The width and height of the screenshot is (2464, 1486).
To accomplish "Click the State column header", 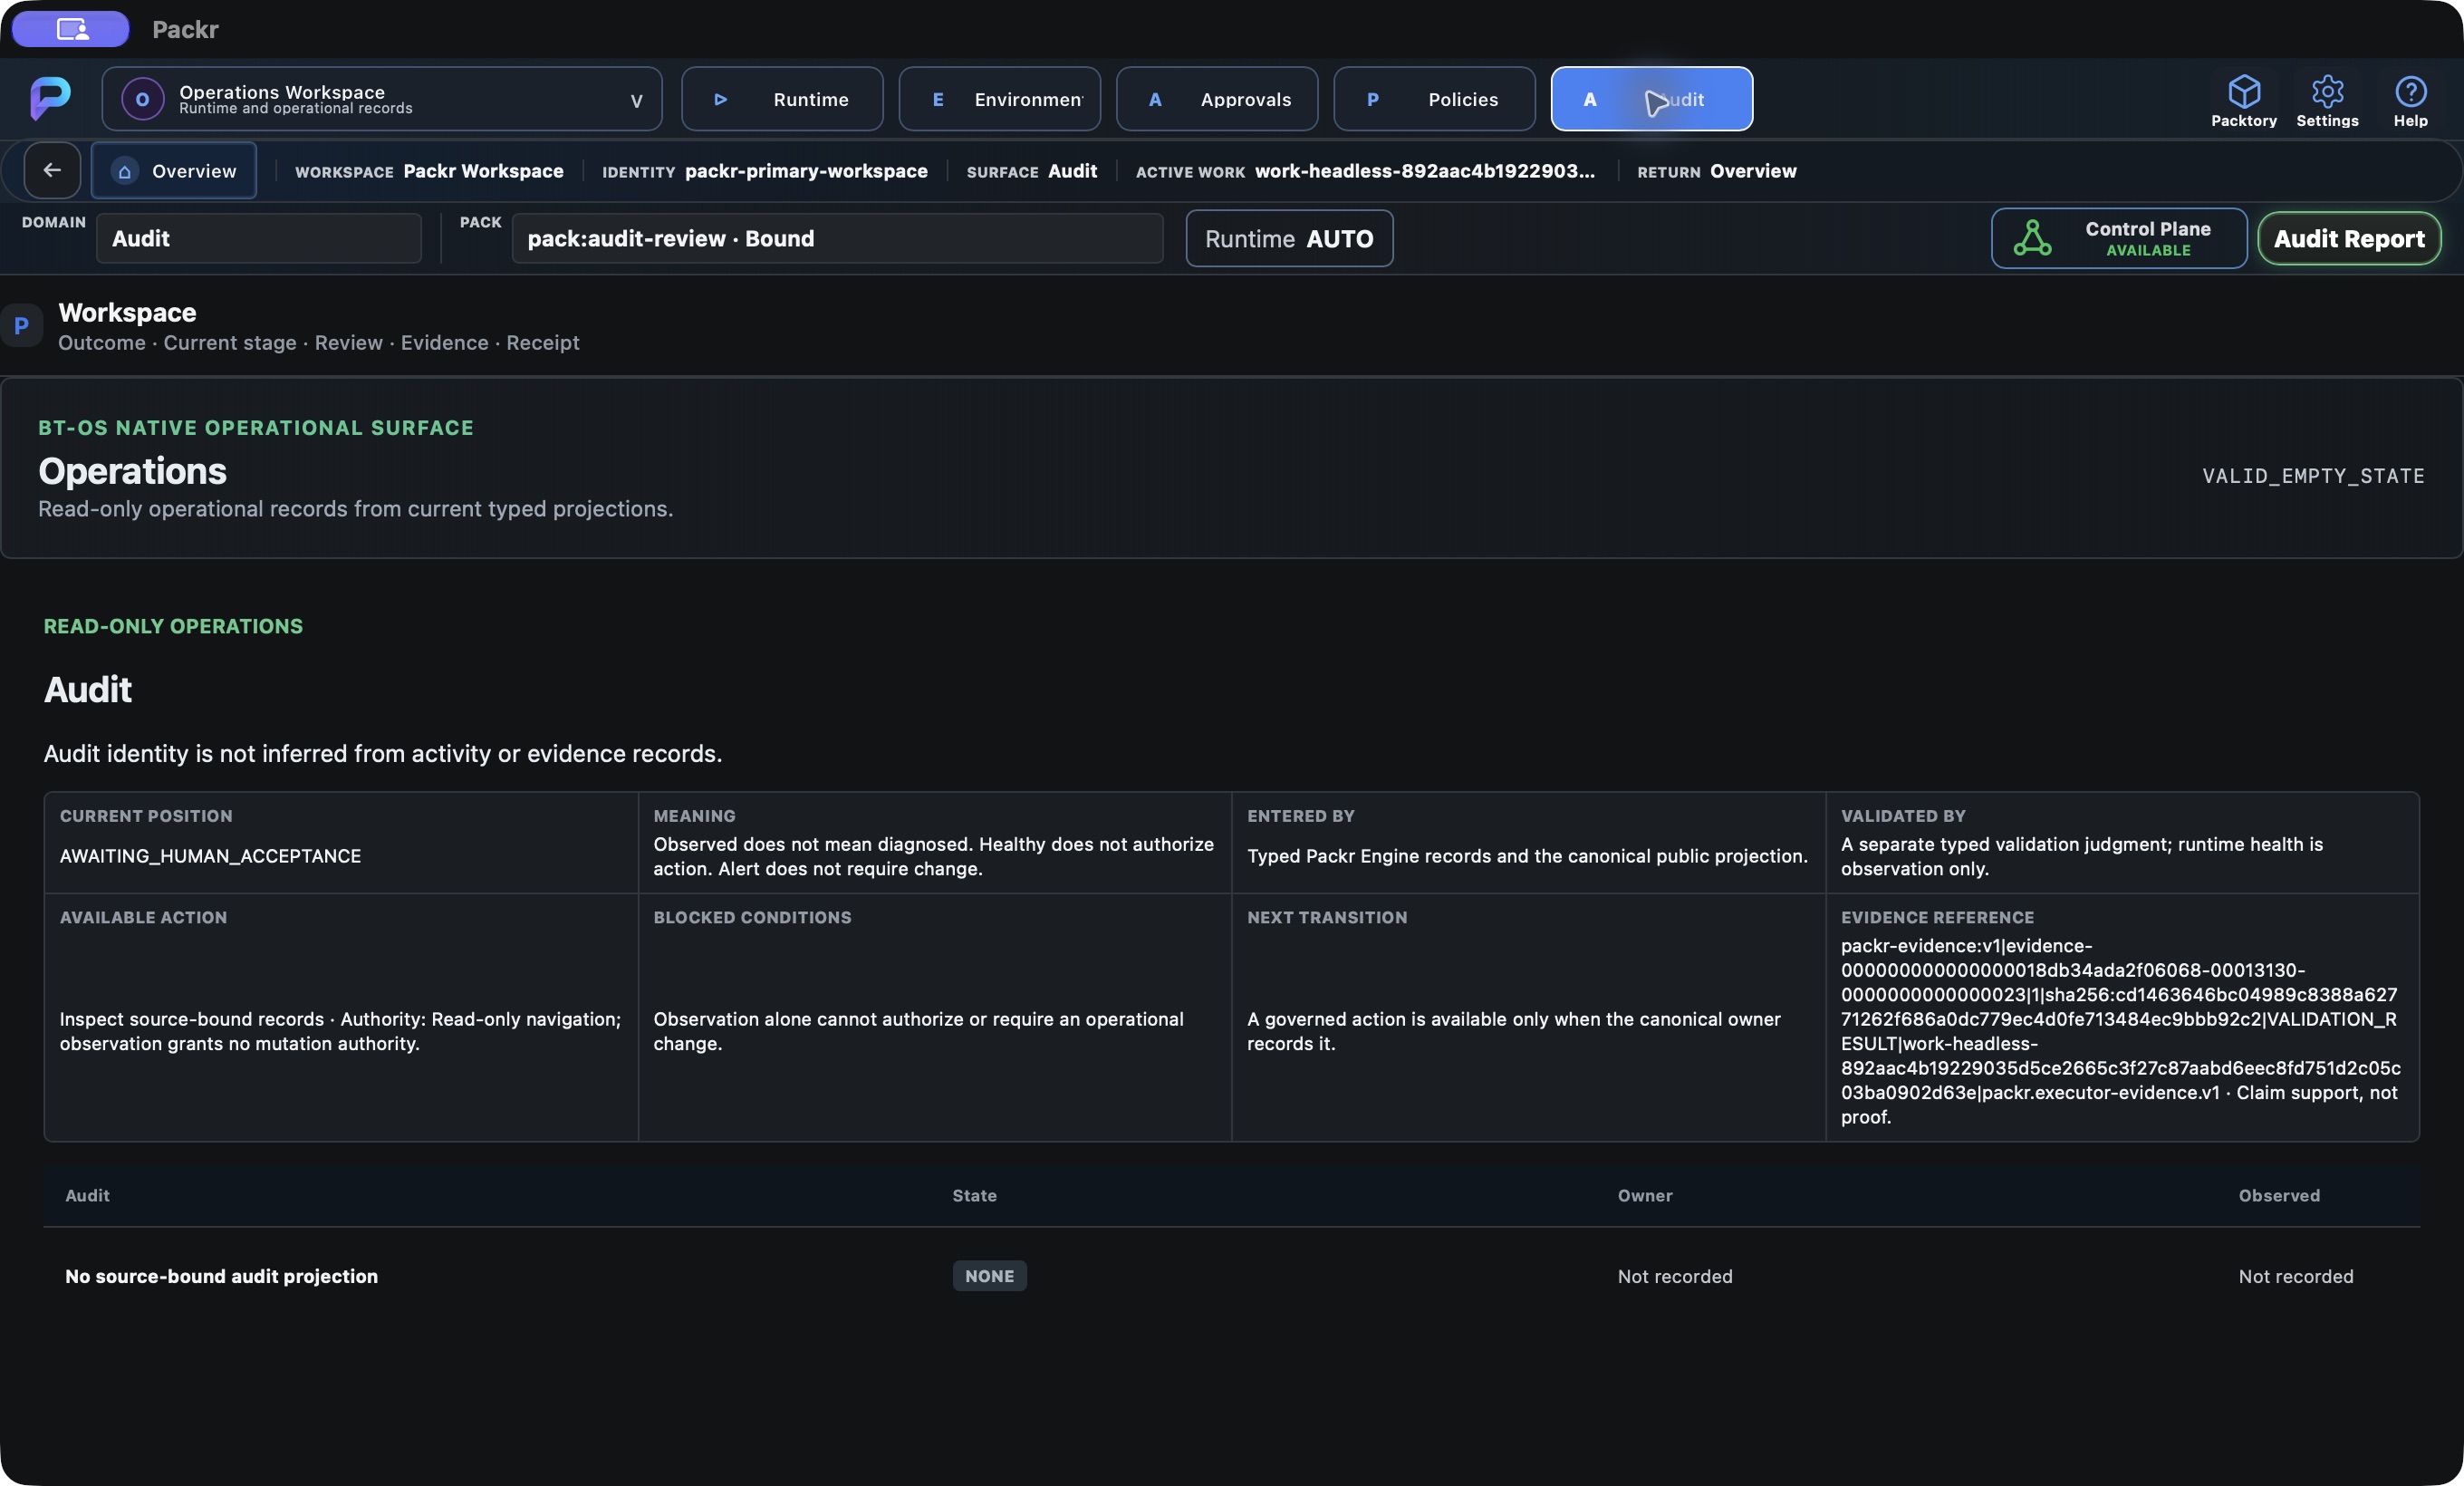I will pos(974,1195).
